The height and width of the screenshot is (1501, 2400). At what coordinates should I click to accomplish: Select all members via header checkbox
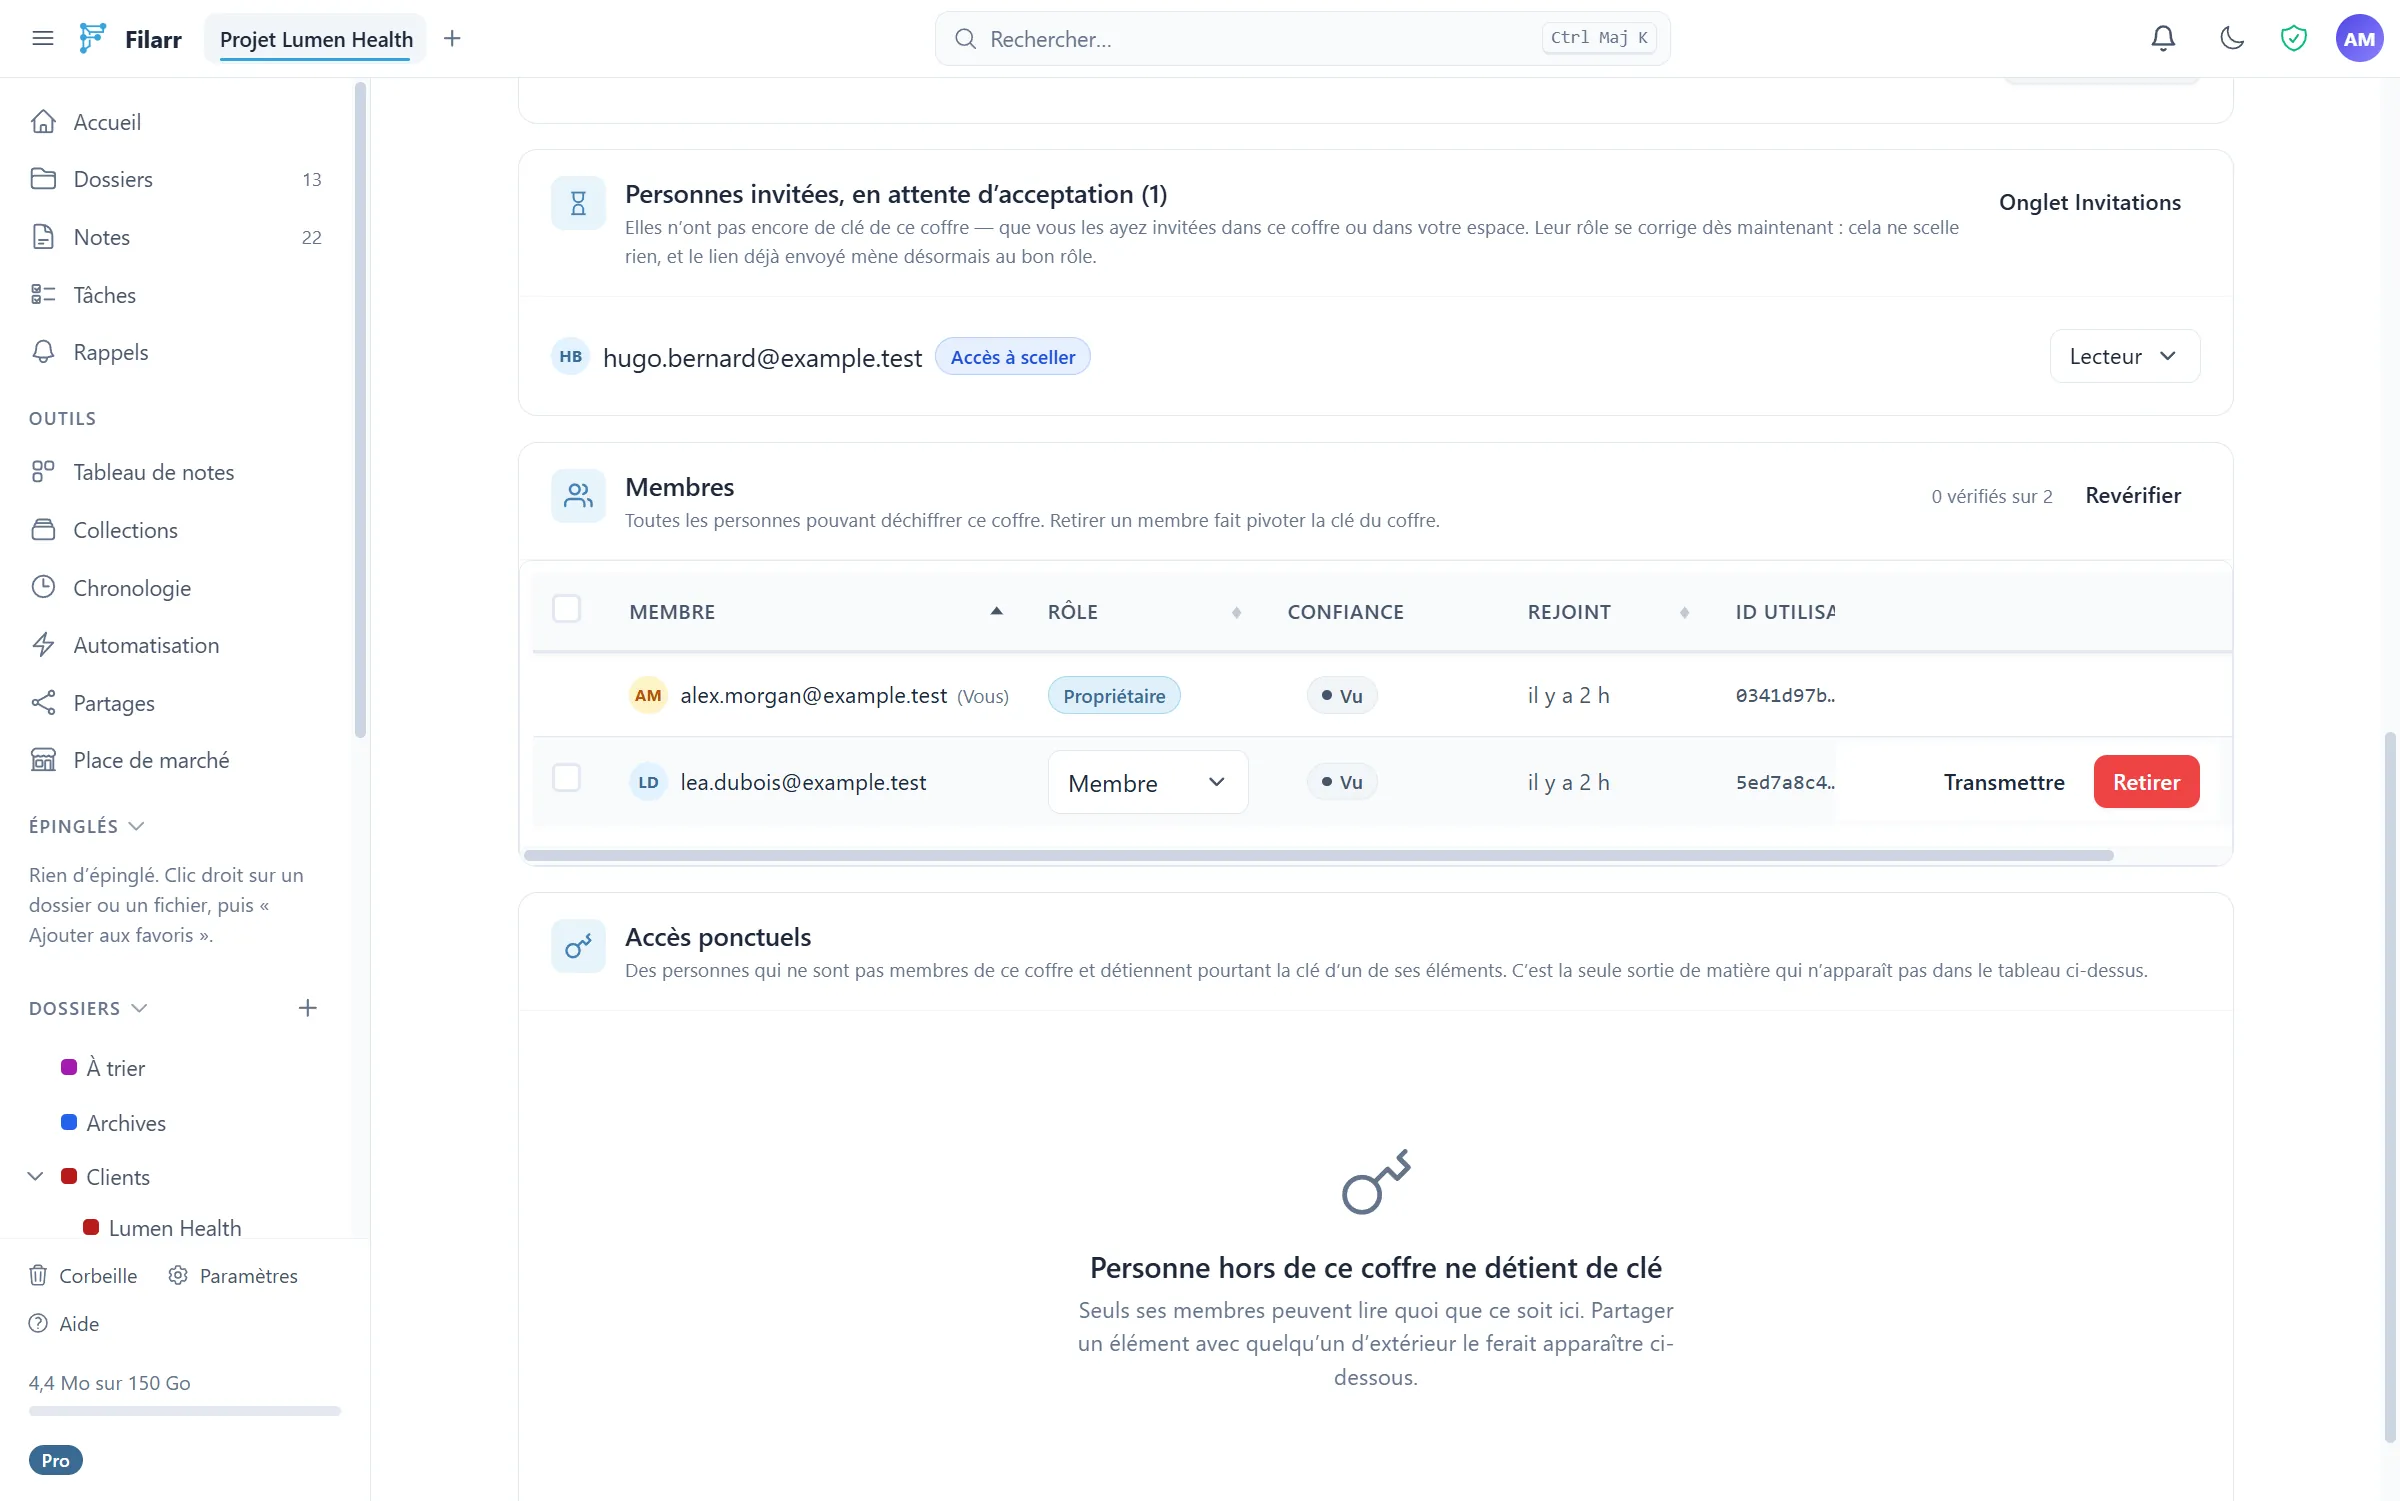(567, 609)
